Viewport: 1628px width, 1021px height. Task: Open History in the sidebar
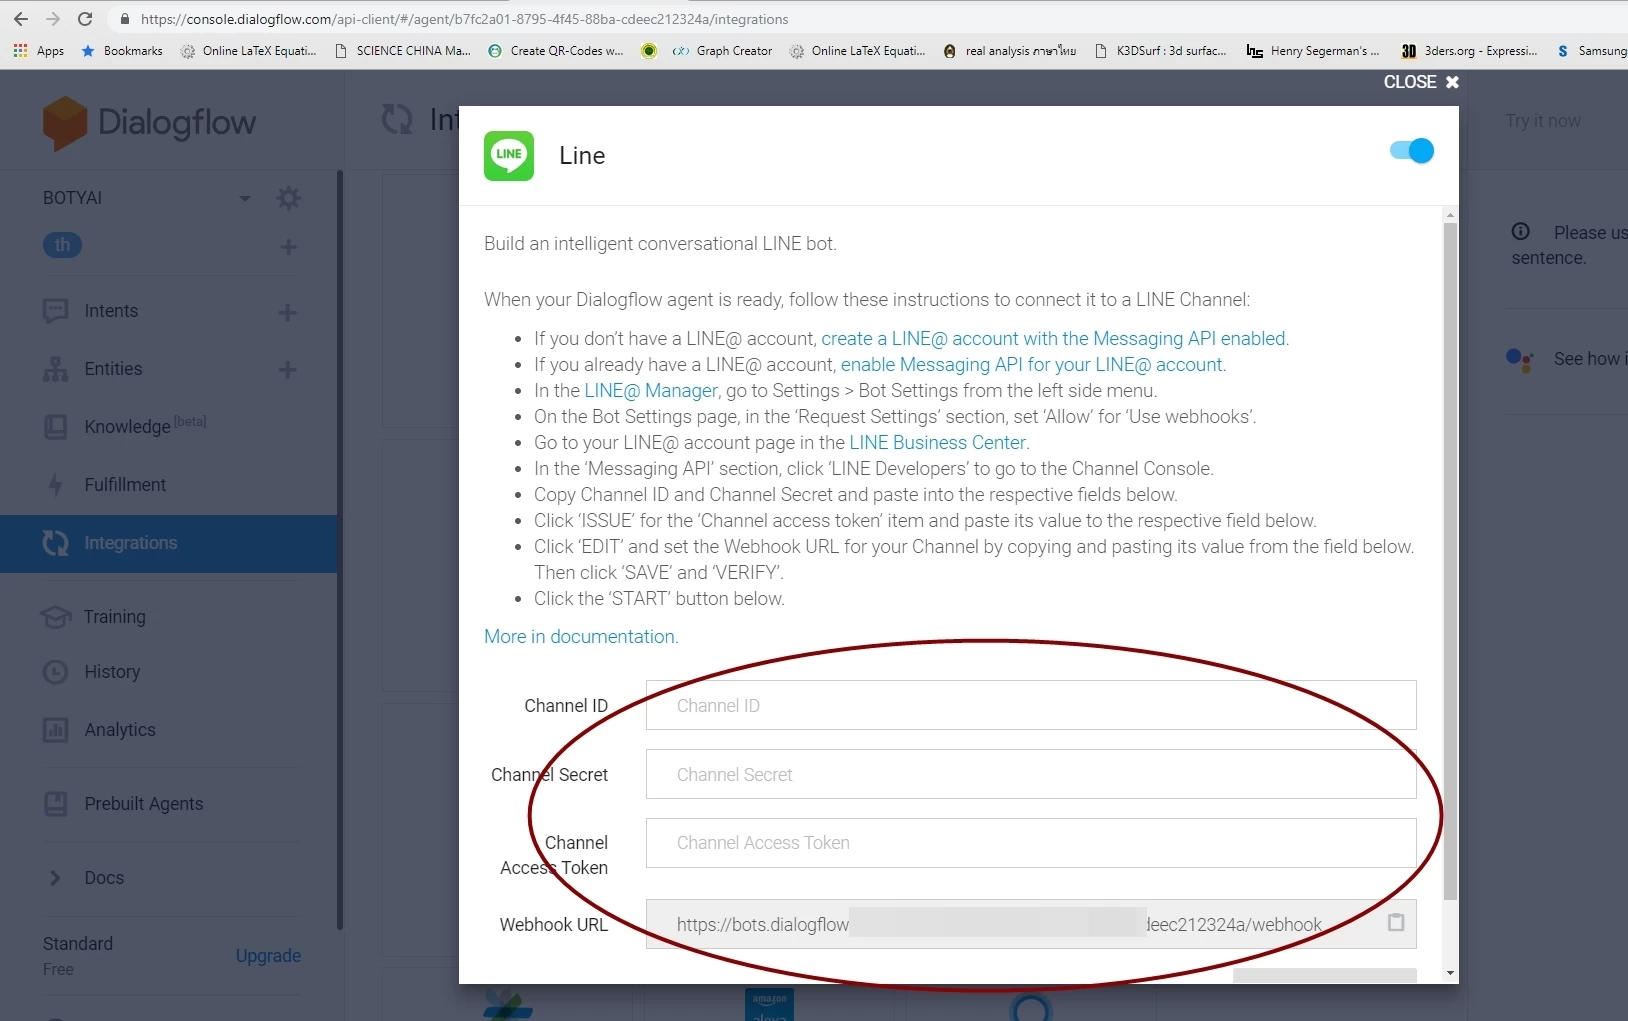(x=112, y=672)
